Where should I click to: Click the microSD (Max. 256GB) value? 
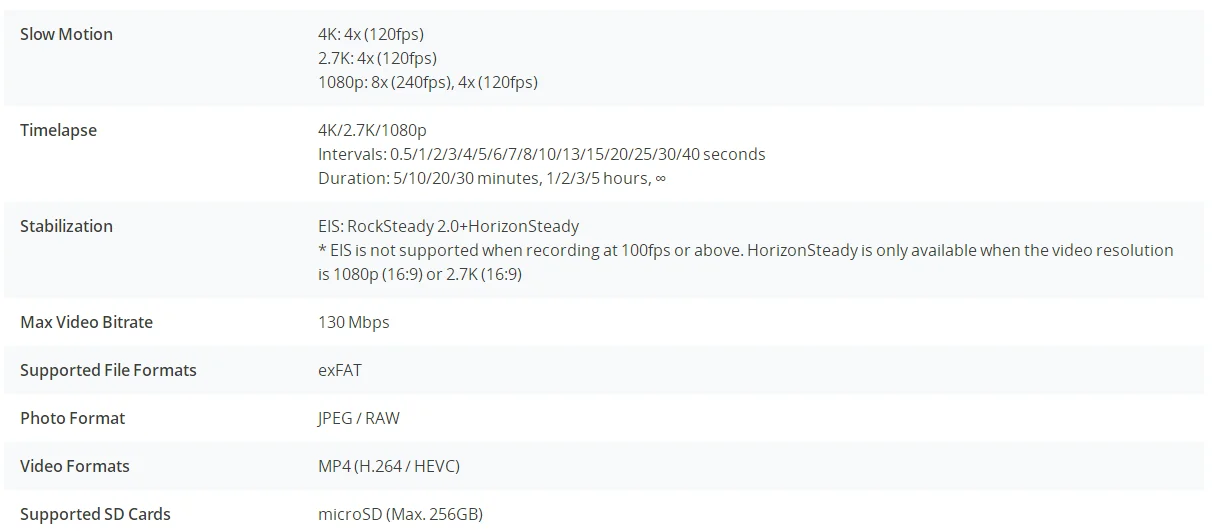pos(400,514)
